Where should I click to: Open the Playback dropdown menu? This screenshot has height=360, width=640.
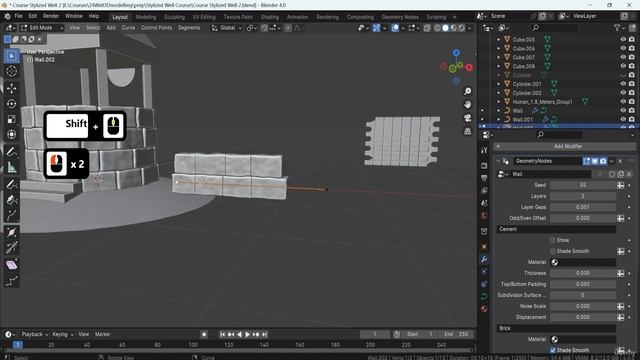tap(34, 334)
